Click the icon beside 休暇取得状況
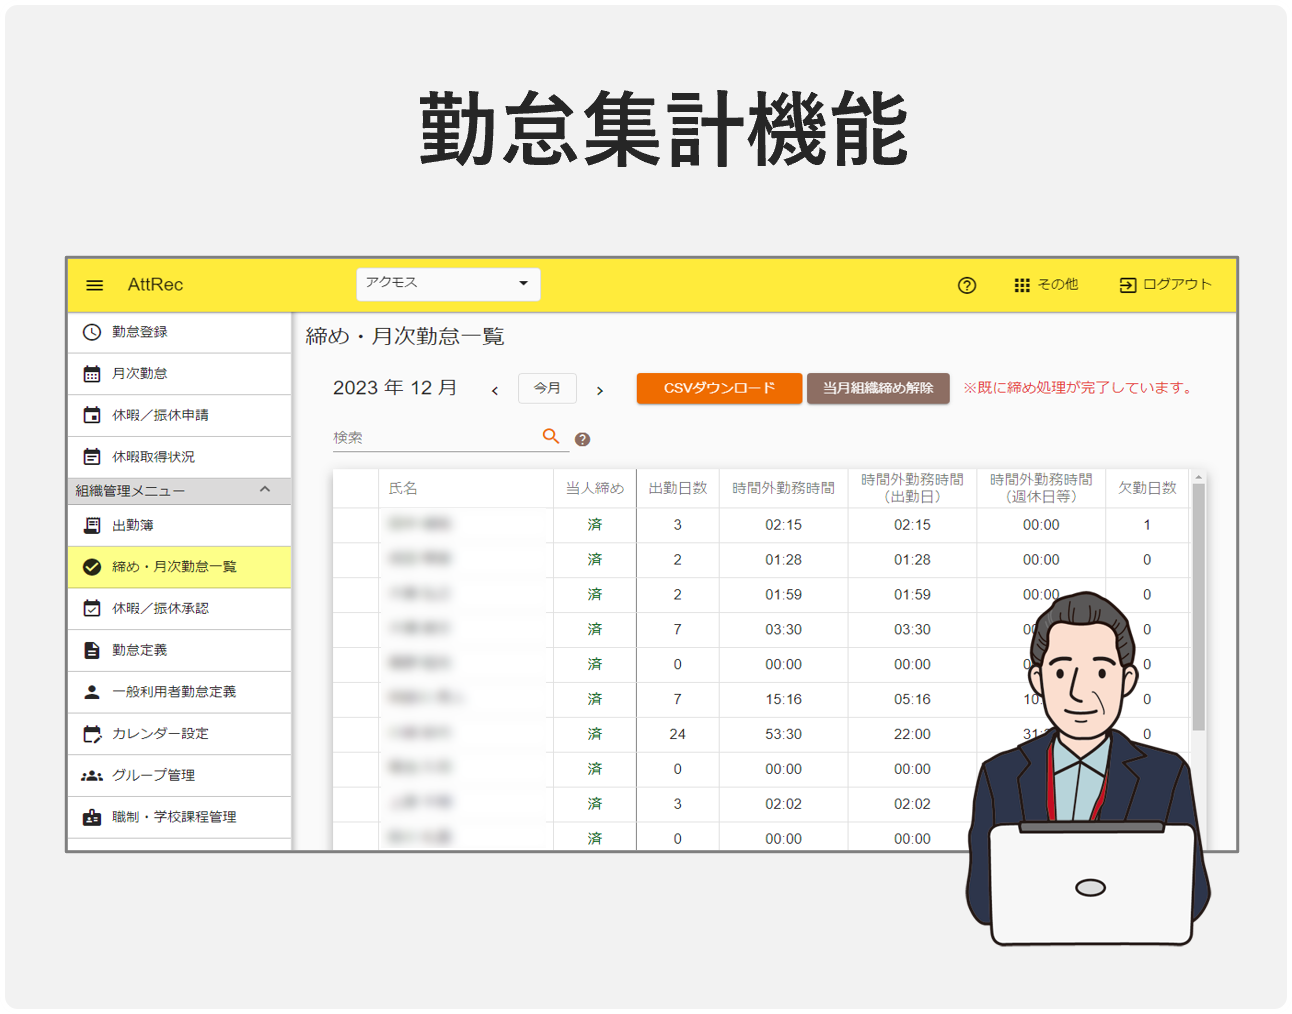The image size is (1292, 1014). (92, 457)
